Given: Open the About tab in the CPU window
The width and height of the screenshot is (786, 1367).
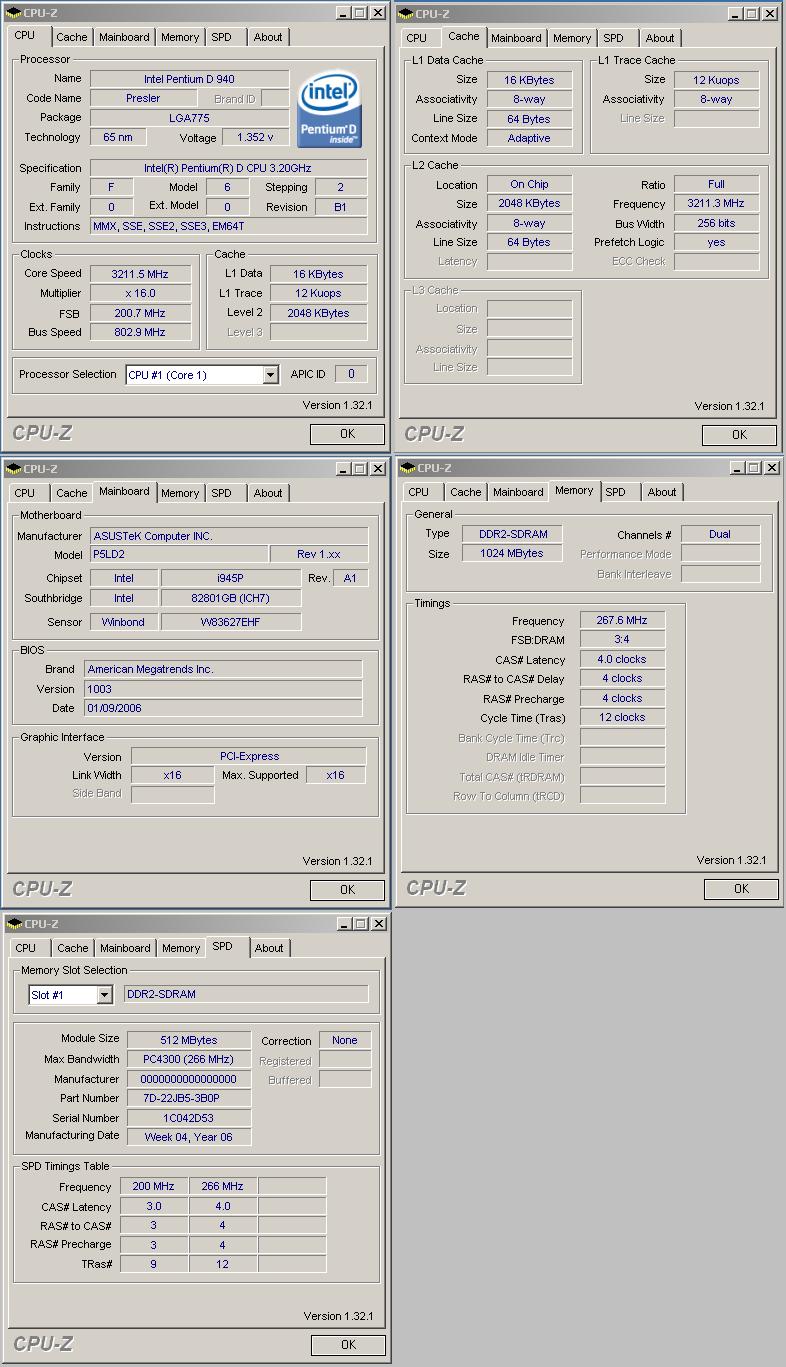Looking at the screenshot, I should coord(268,37).
